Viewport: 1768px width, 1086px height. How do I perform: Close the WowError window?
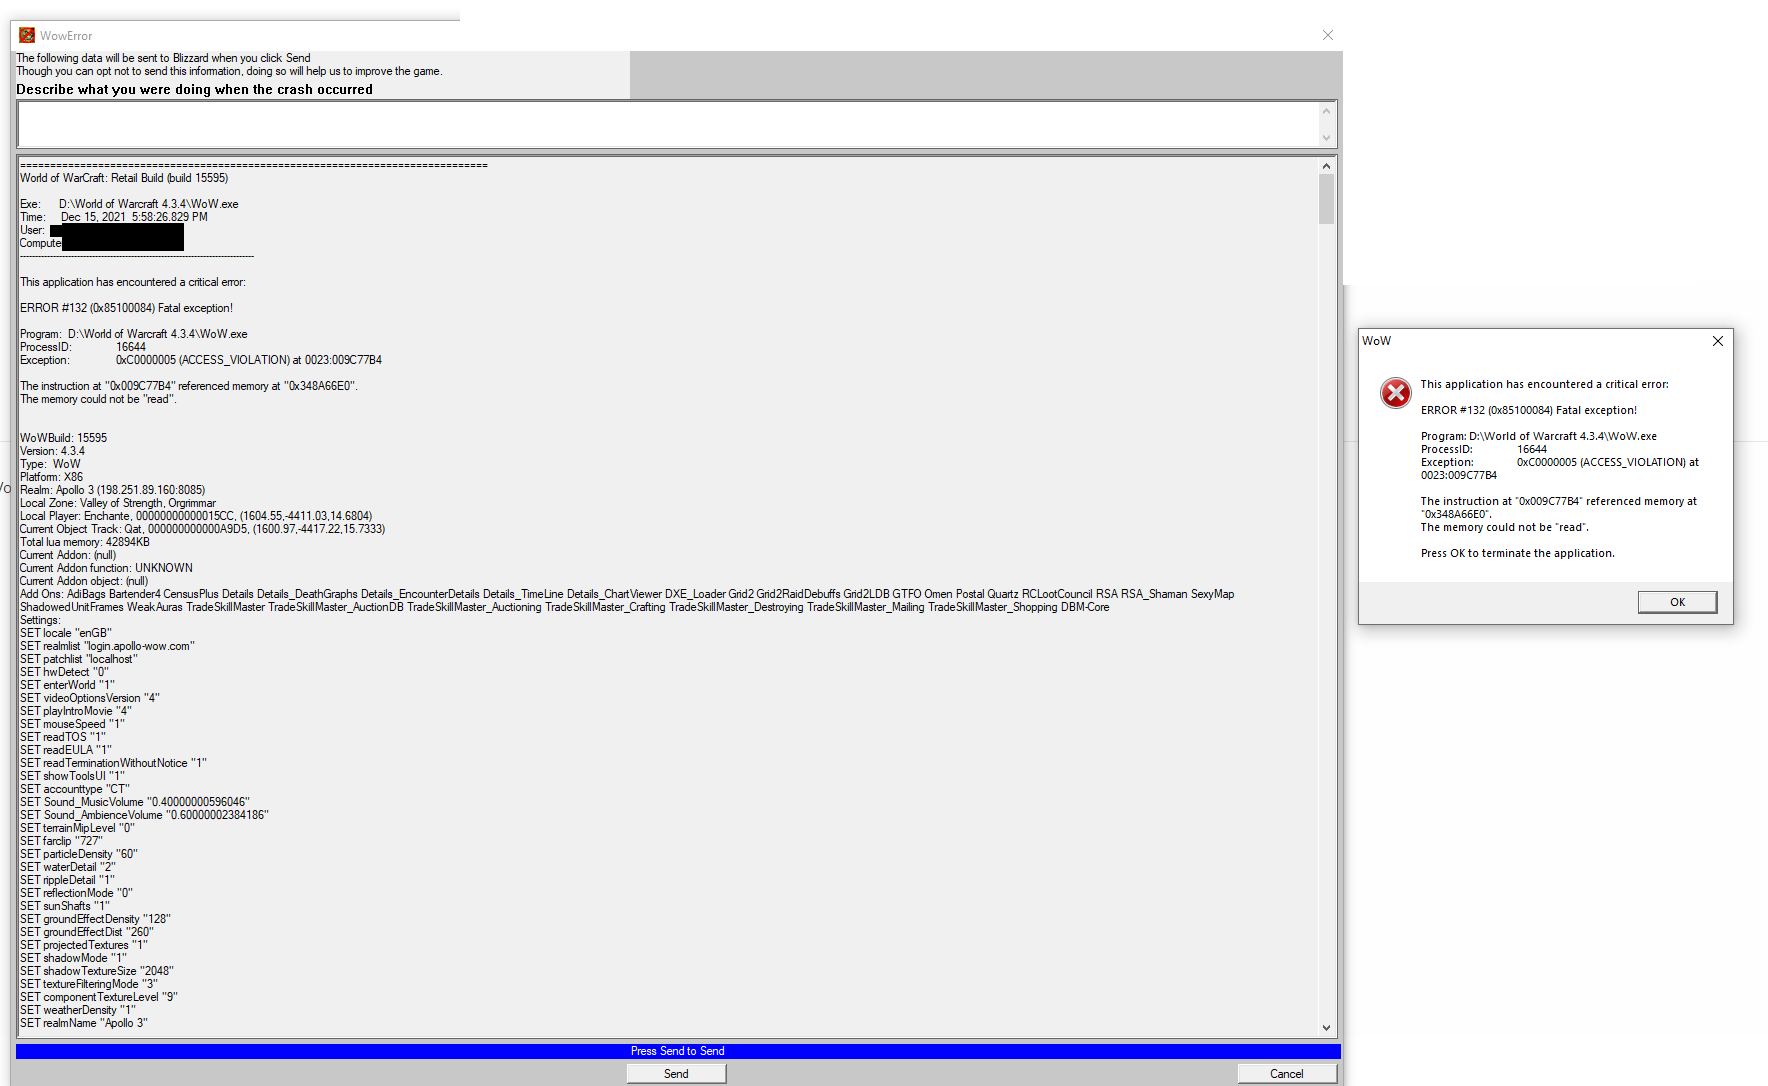tap(1327, 35)
